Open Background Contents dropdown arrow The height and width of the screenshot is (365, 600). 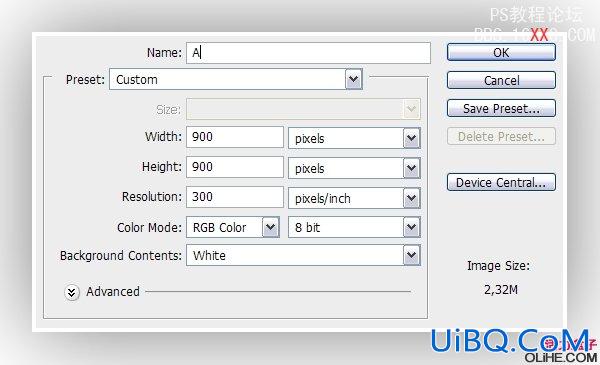(412, 255)
